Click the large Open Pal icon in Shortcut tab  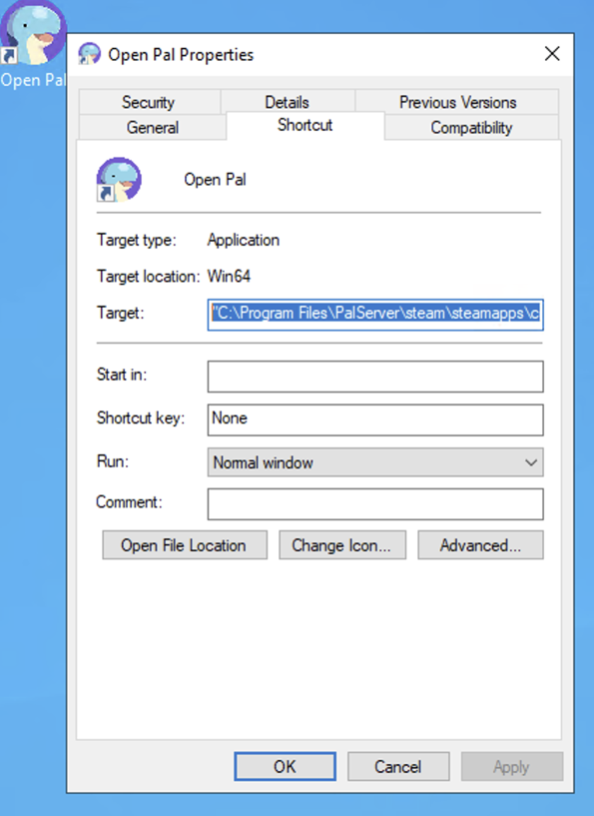(x=119, y=180)
